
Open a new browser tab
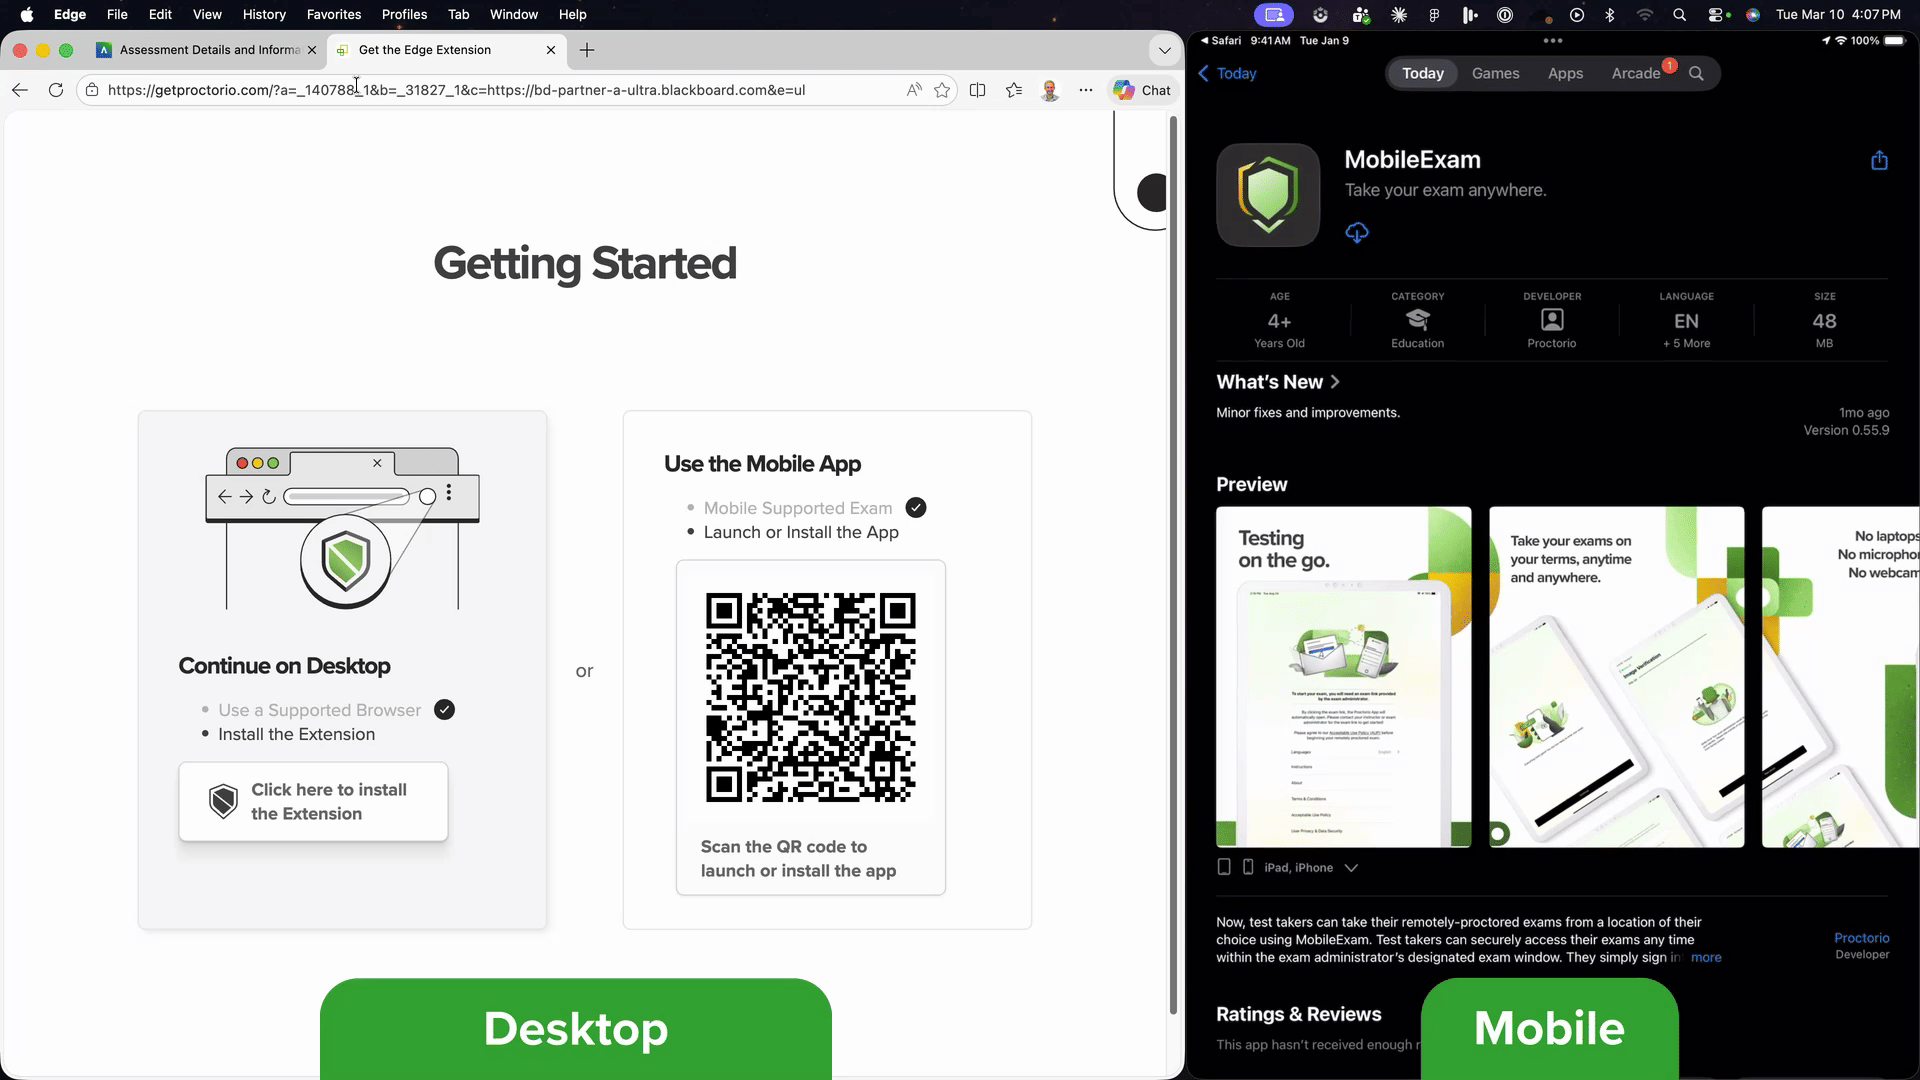pos(587,50)
